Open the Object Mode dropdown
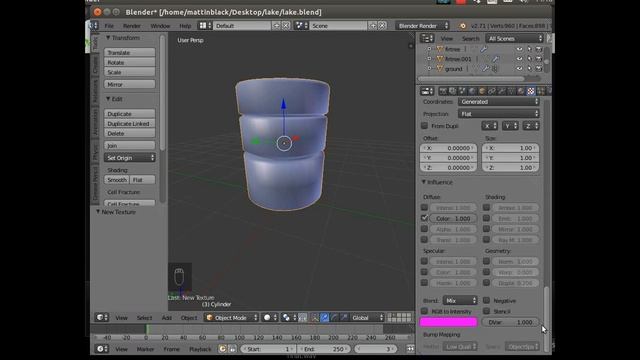The width and height of the screenshot is (640, 360). click(231, 318)
